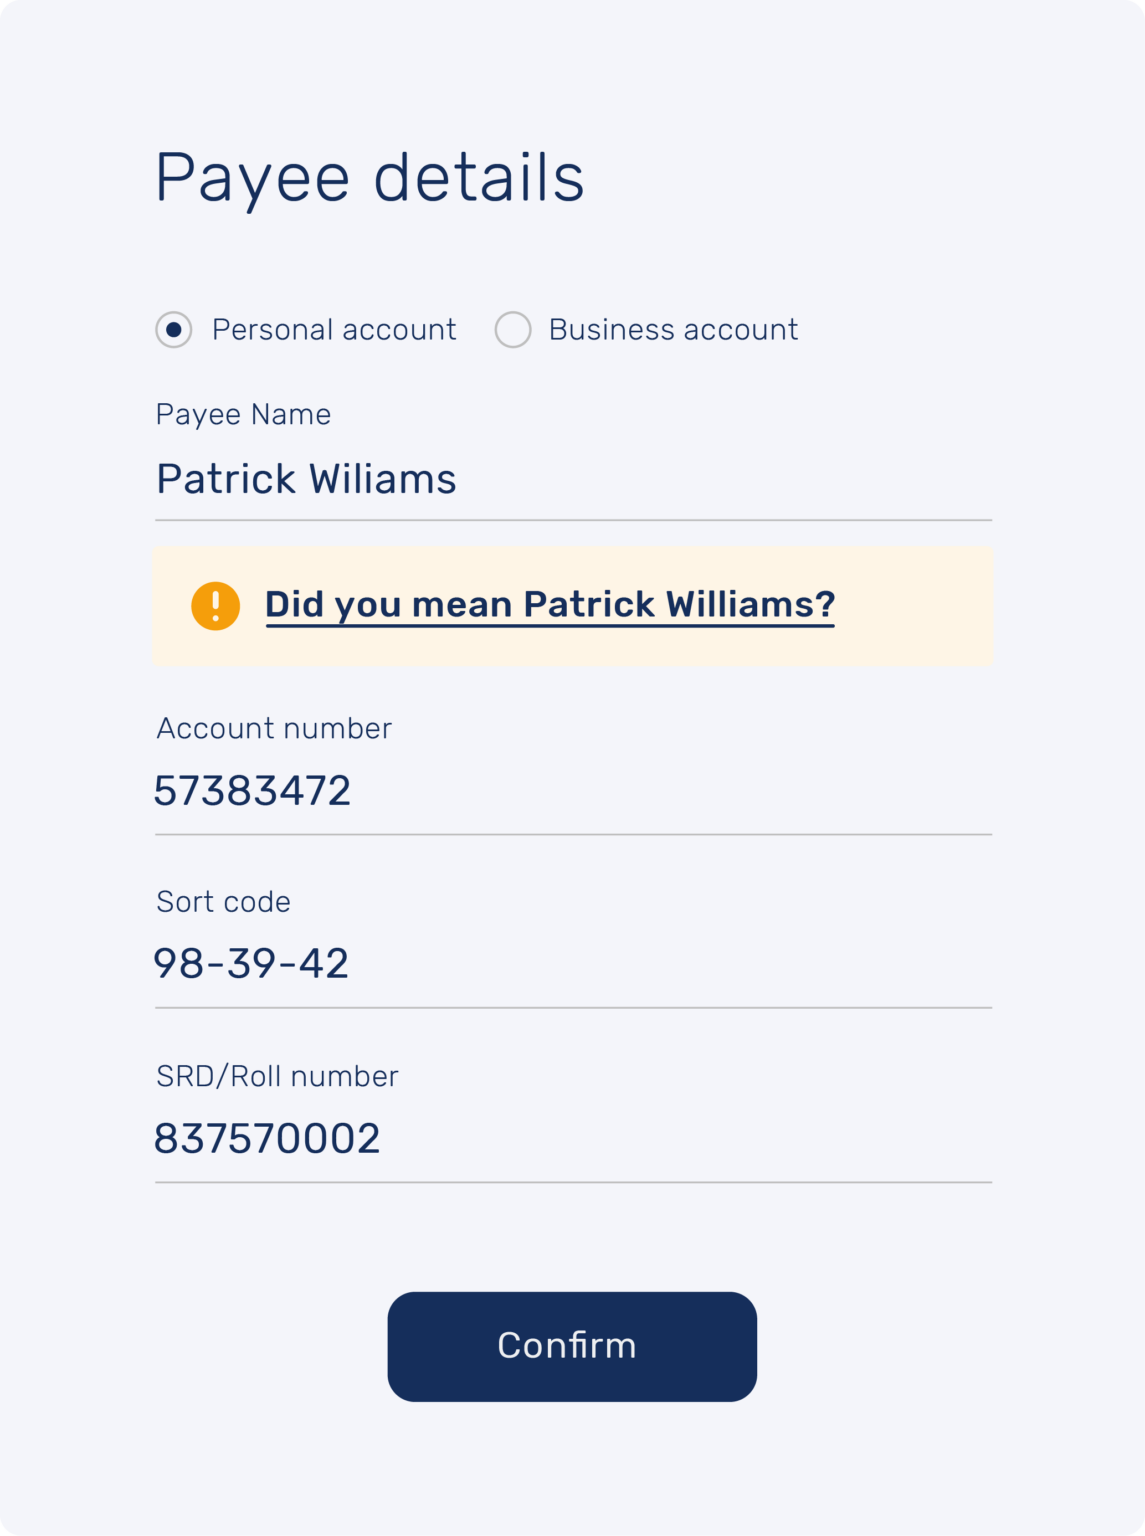Click the Personal account label text
Viewport: 1145px width, 1536px height.
pos(334,330)
